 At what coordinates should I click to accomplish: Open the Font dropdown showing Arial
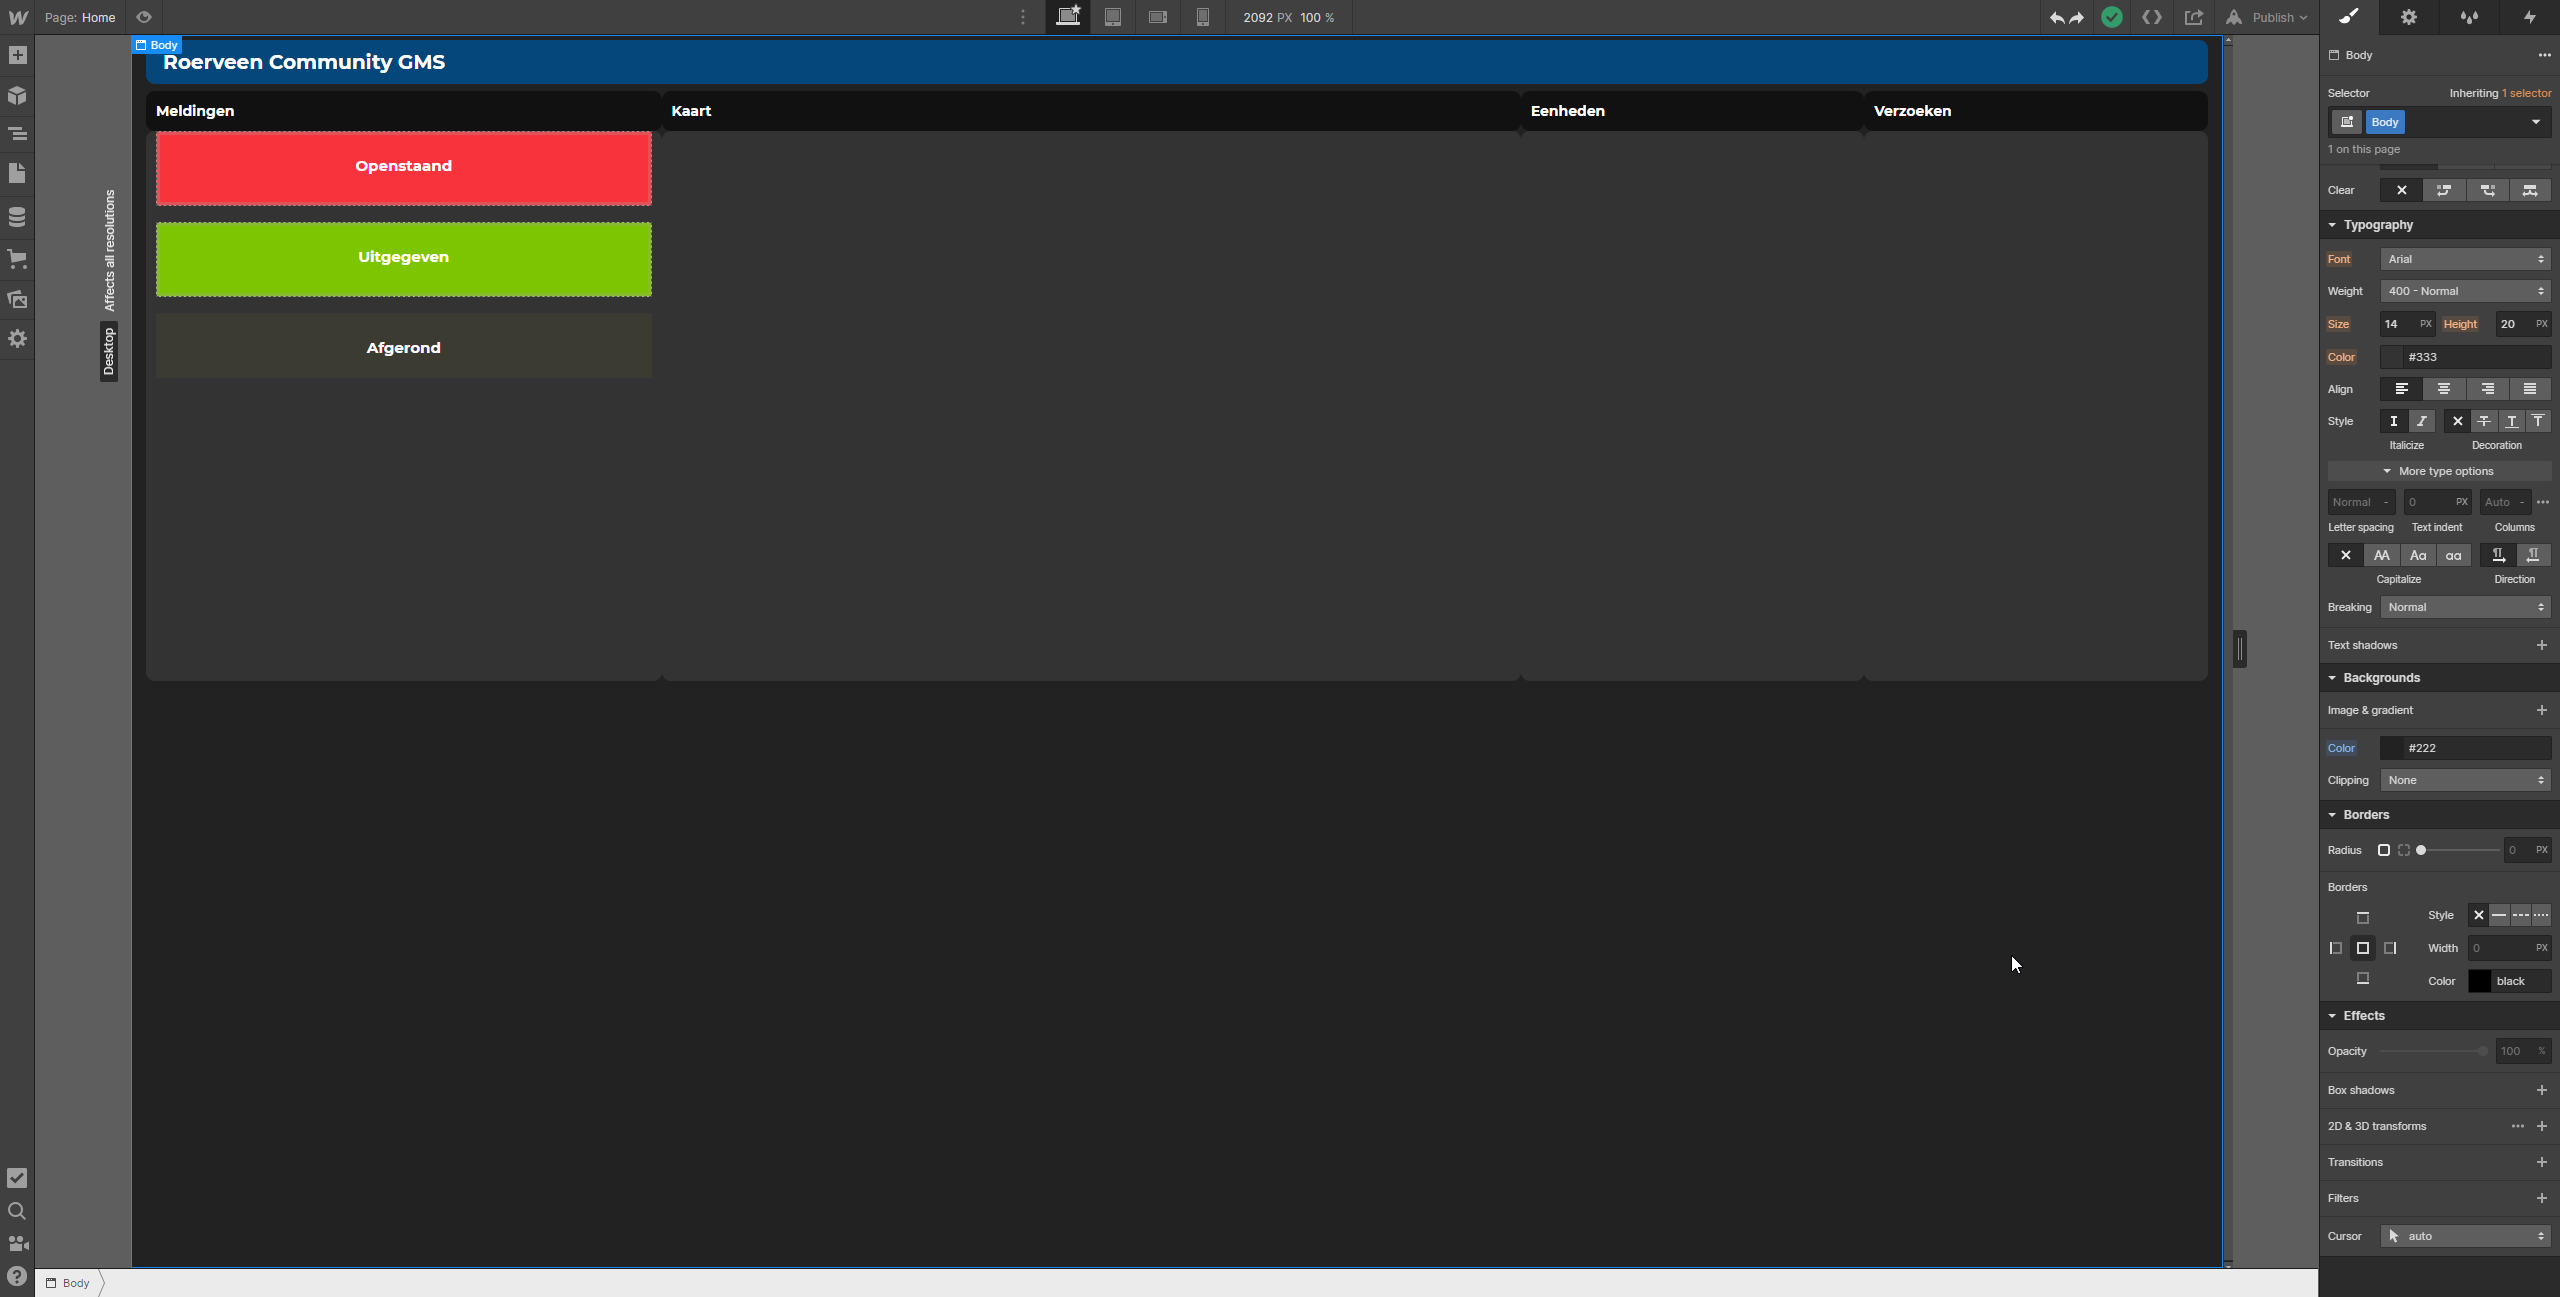(x=2465, y=259)
